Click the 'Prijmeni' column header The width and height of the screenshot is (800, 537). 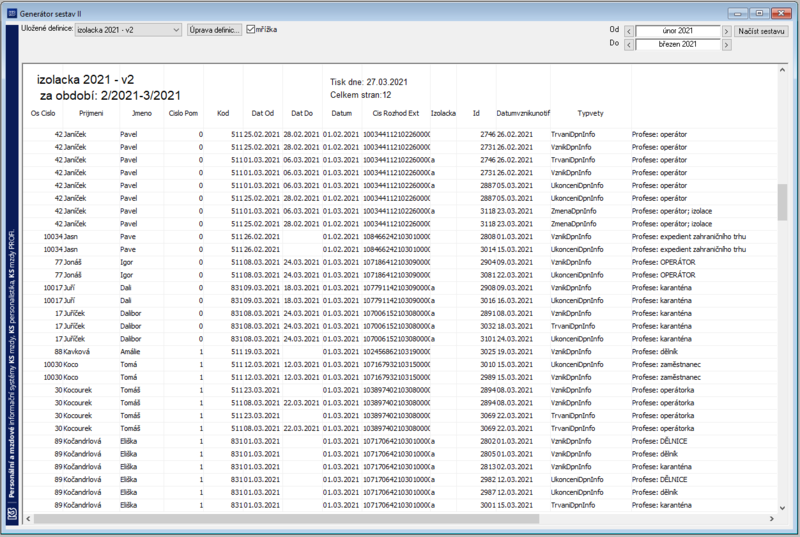(91, 113)
